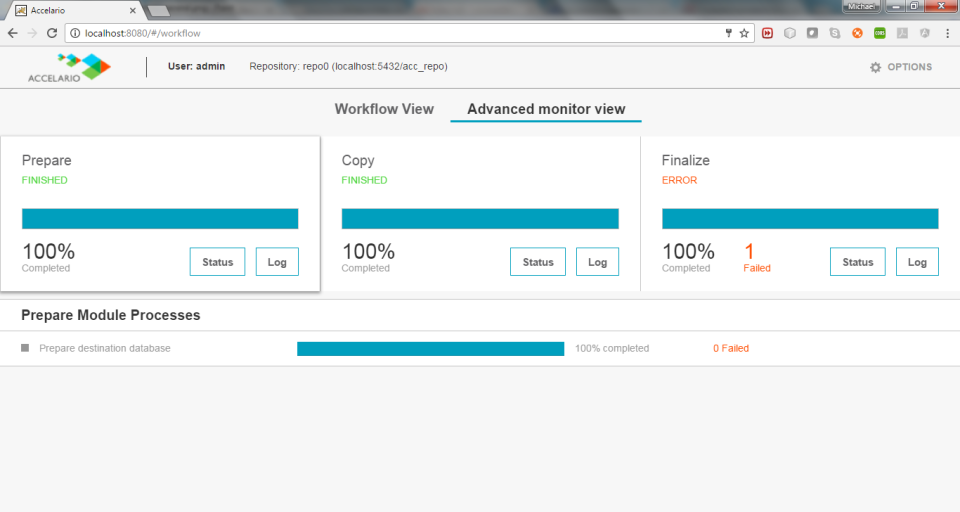Switch to Workflow View tab
This screenshot has height=512, width=960.
coord(384,109)
